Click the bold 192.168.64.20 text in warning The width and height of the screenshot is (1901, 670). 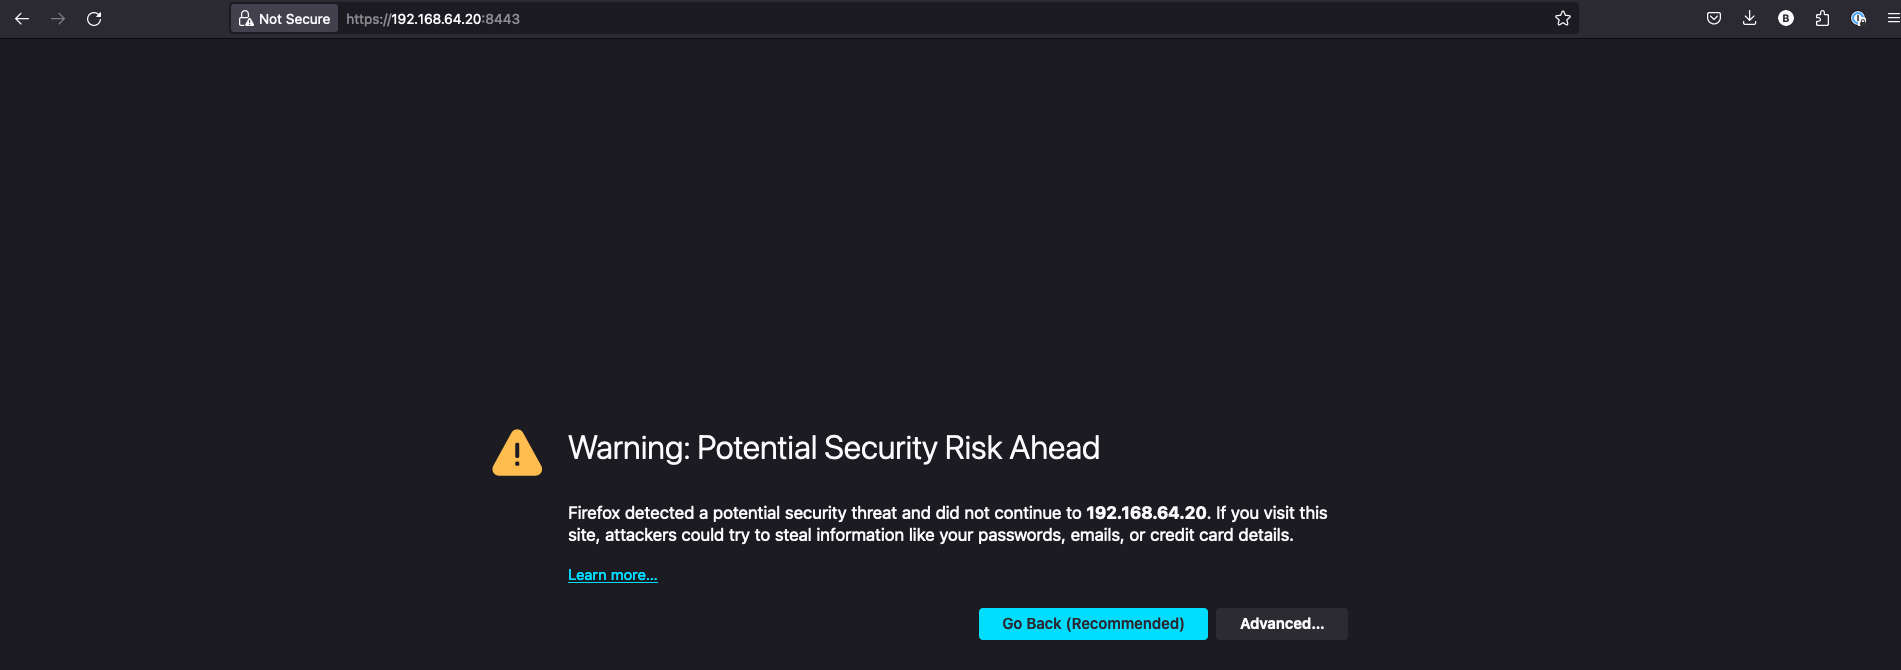(x=1146, y=513)
